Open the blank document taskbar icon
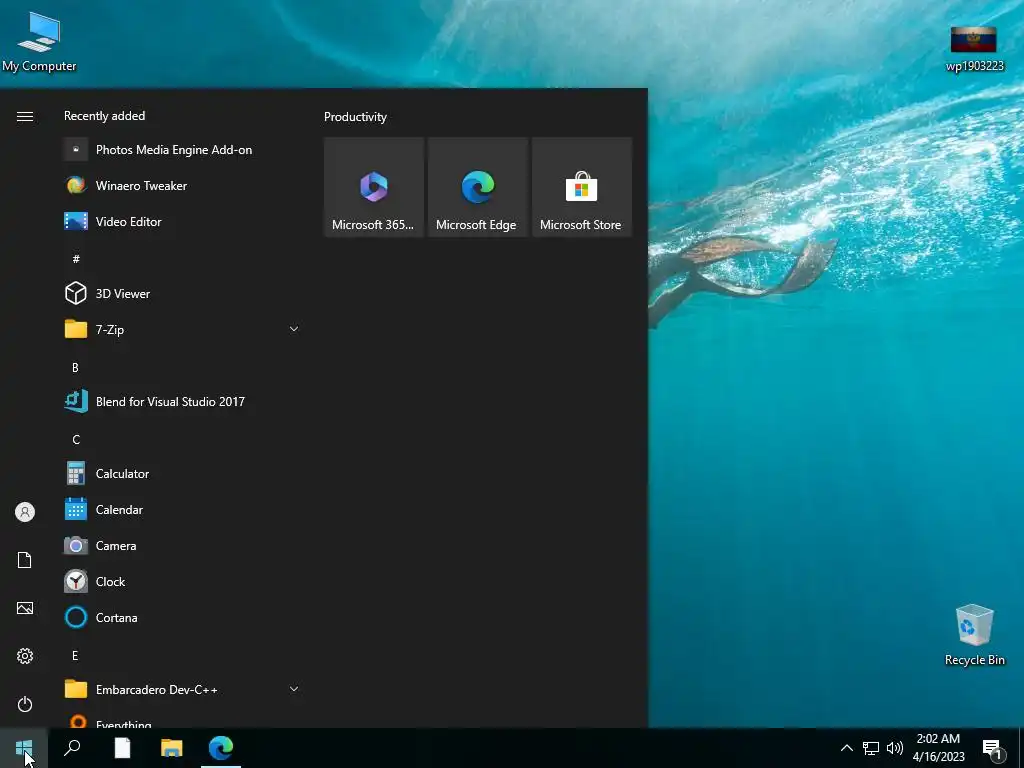Viewport: 1024px width, 768px height. pyautogui.click(x=122, y=748)
